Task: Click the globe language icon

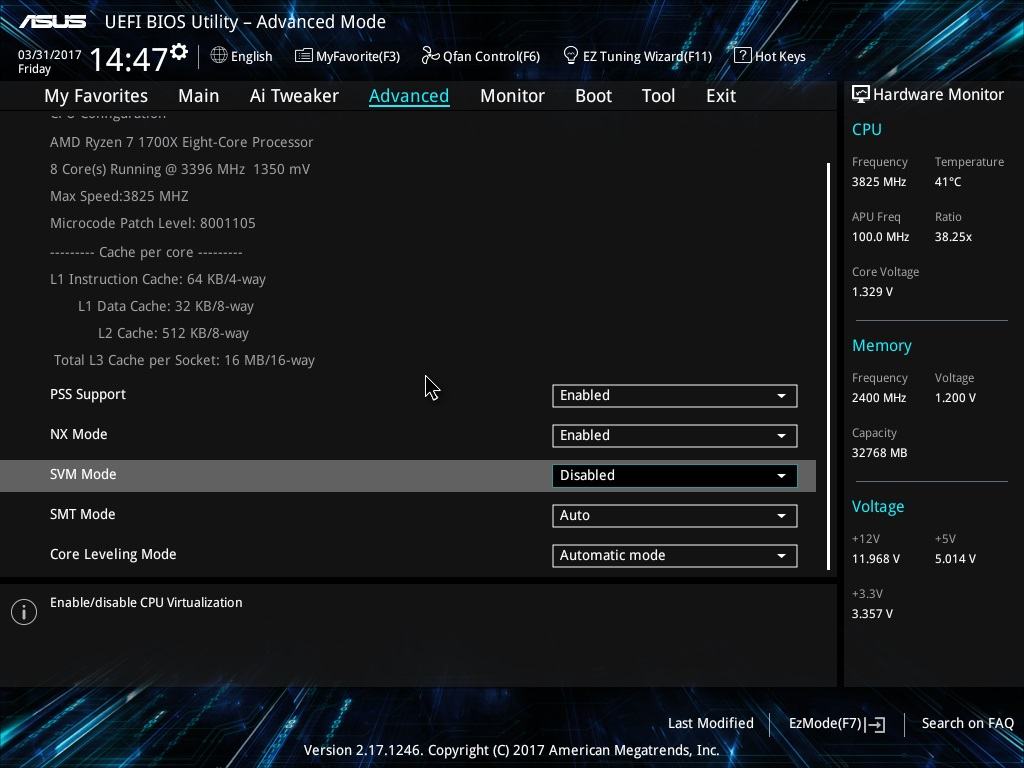Action: (x=219, y=56)
